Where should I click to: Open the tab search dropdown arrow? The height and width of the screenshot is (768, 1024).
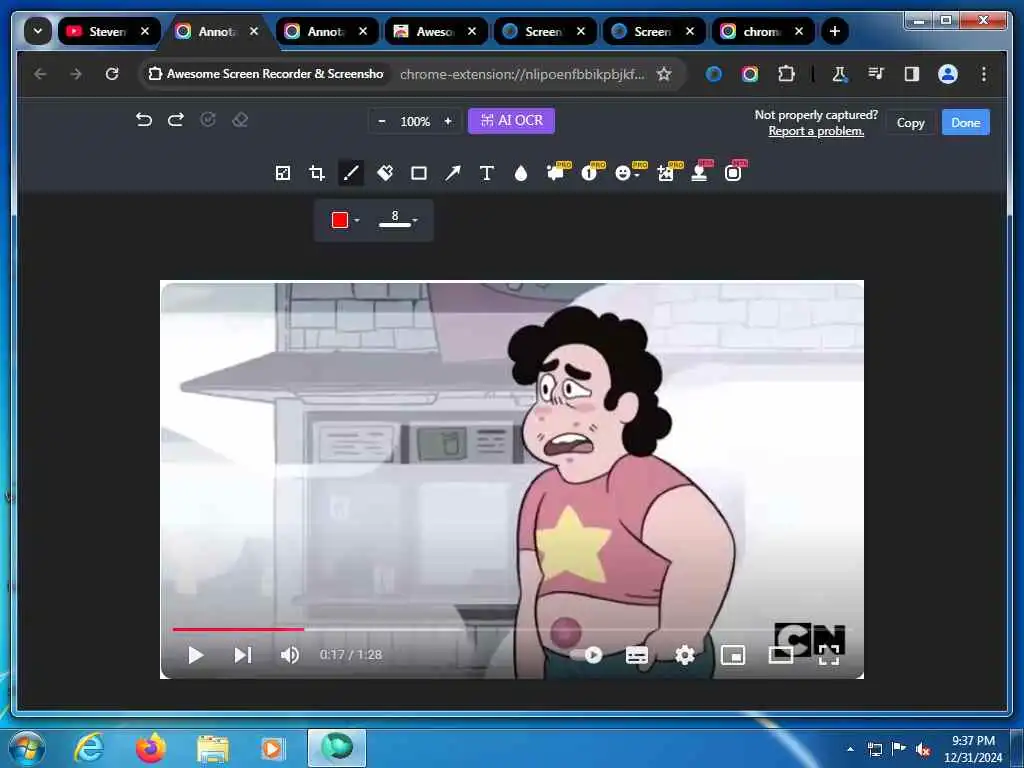(x=38, y=31)
